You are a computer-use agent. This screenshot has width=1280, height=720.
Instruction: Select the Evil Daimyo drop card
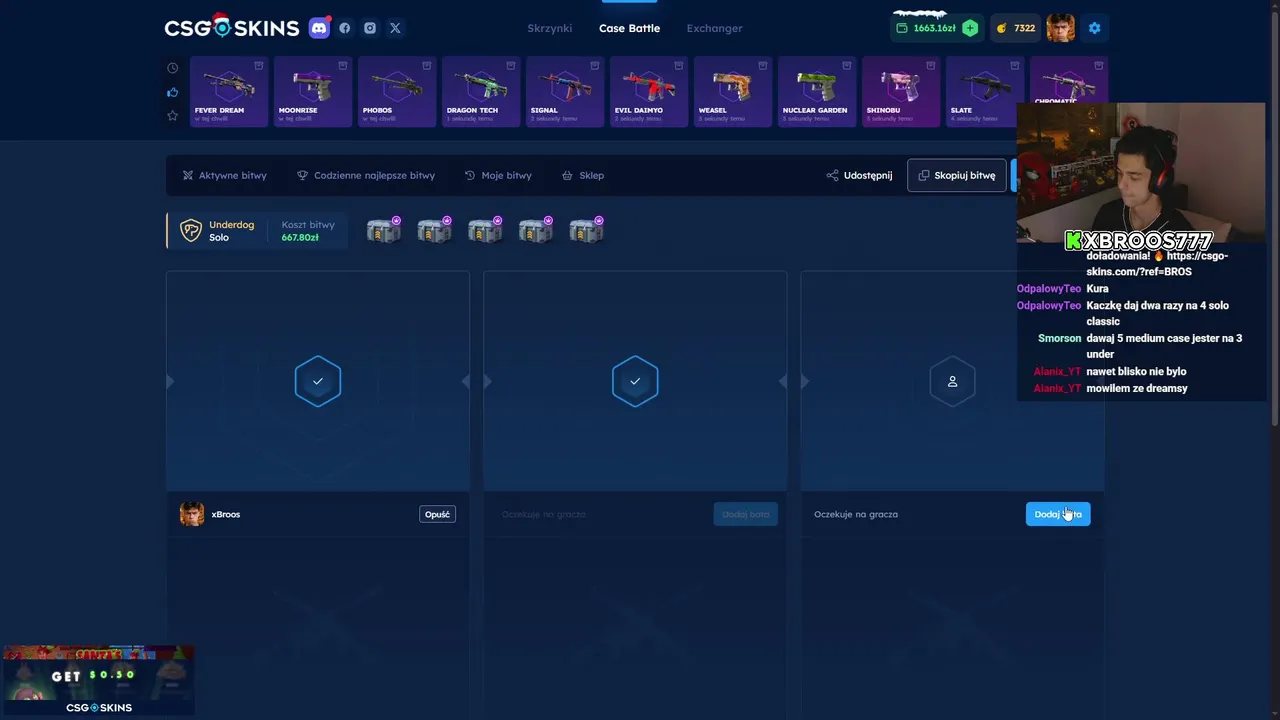649,92
